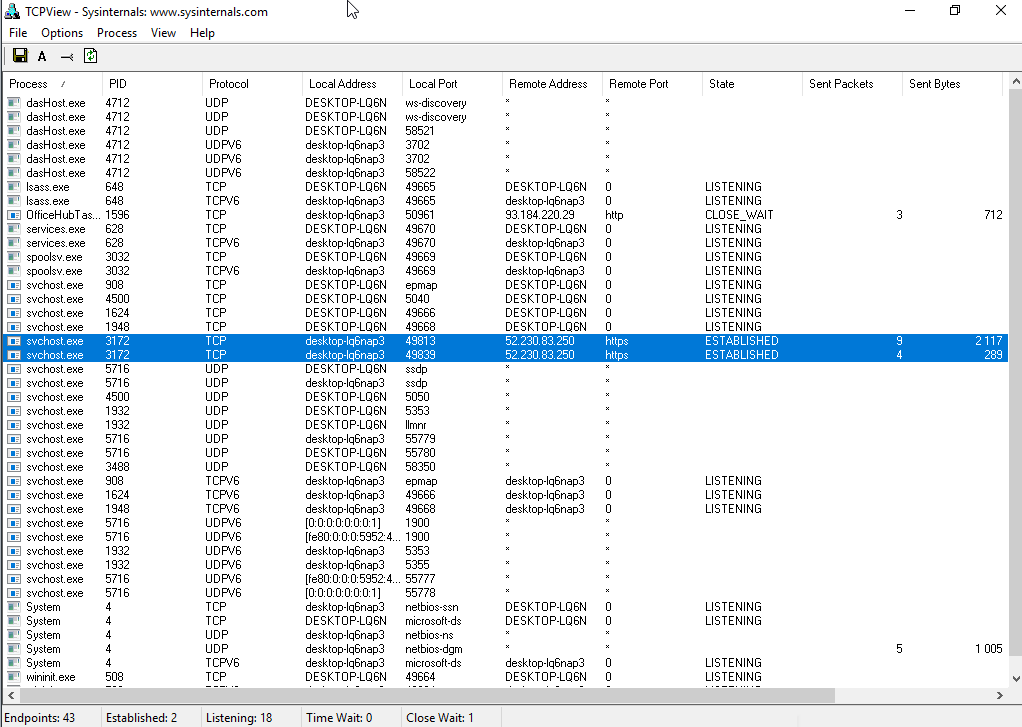Expand the View menu

point(163,33)
